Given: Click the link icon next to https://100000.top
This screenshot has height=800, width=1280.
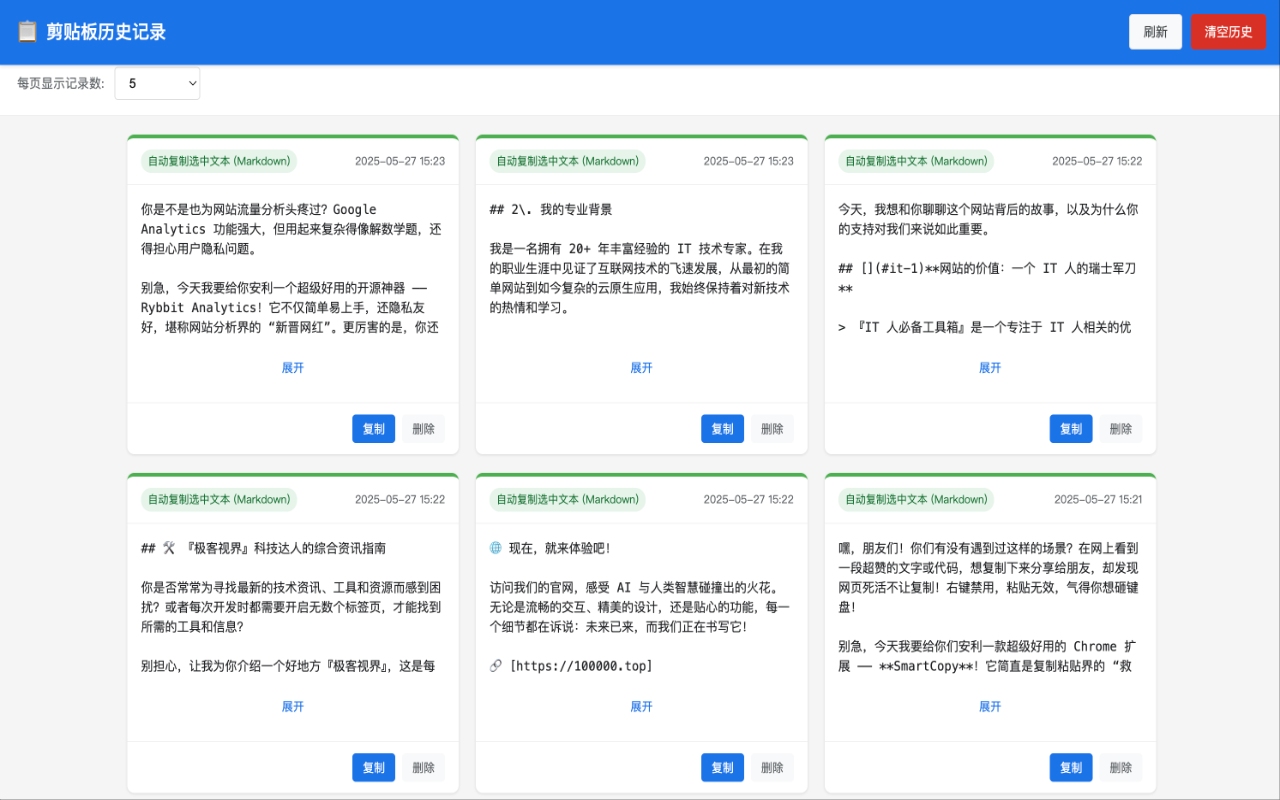Looking at the screenshot, I should coord(495,664).
